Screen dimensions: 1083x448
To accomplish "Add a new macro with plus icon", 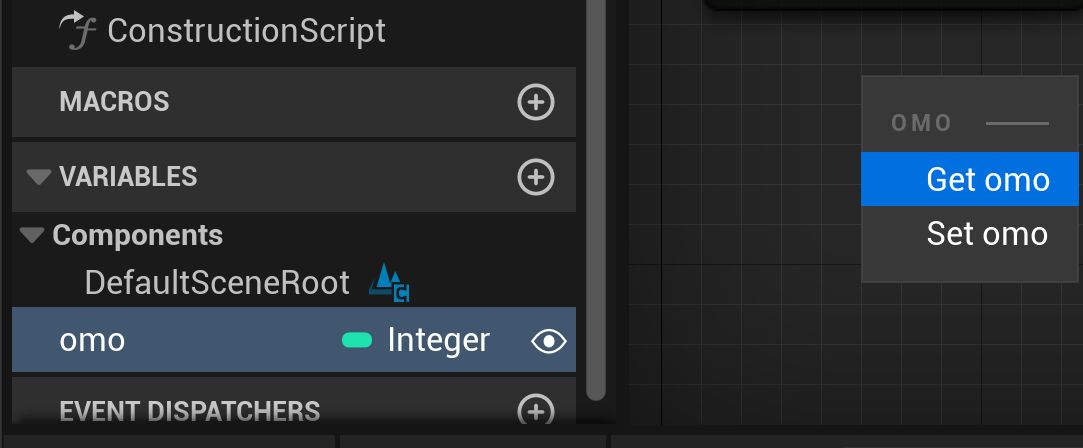I will (536, 102).
